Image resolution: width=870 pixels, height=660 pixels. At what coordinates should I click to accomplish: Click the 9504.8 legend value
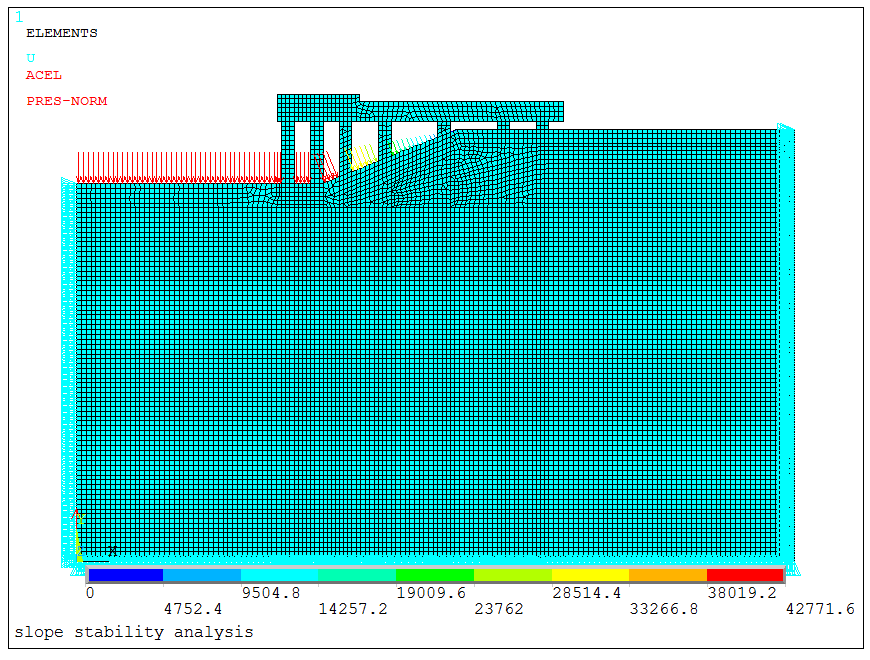pos(271,593)
